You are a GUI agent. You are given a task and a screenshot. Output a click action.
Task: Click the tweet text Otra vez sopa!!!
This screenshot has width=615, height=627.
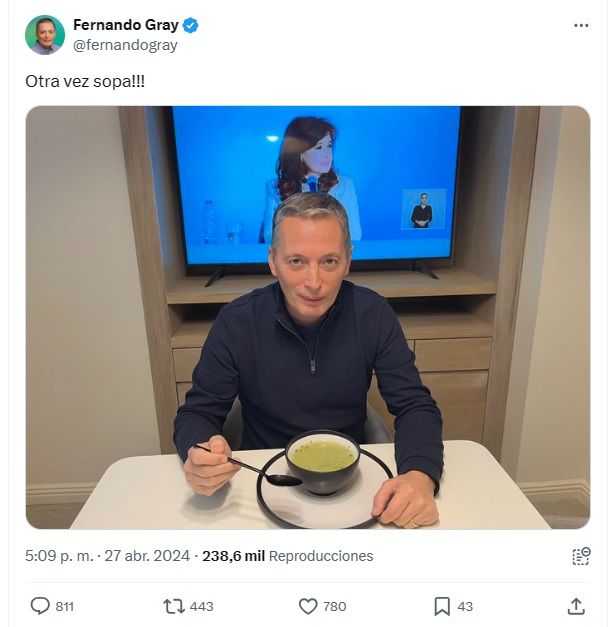click(85, 81)
